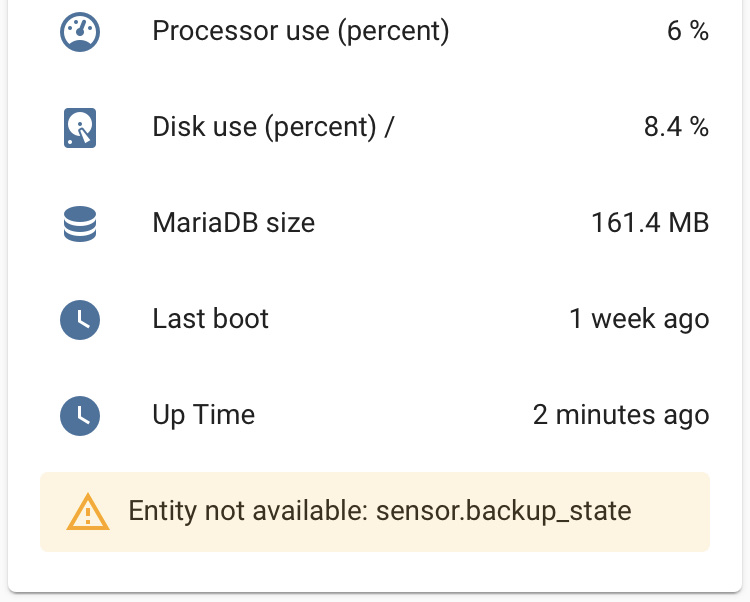Click the 2 minutes ago value
This screenshot has height=602, width=750.
[621, 415]
